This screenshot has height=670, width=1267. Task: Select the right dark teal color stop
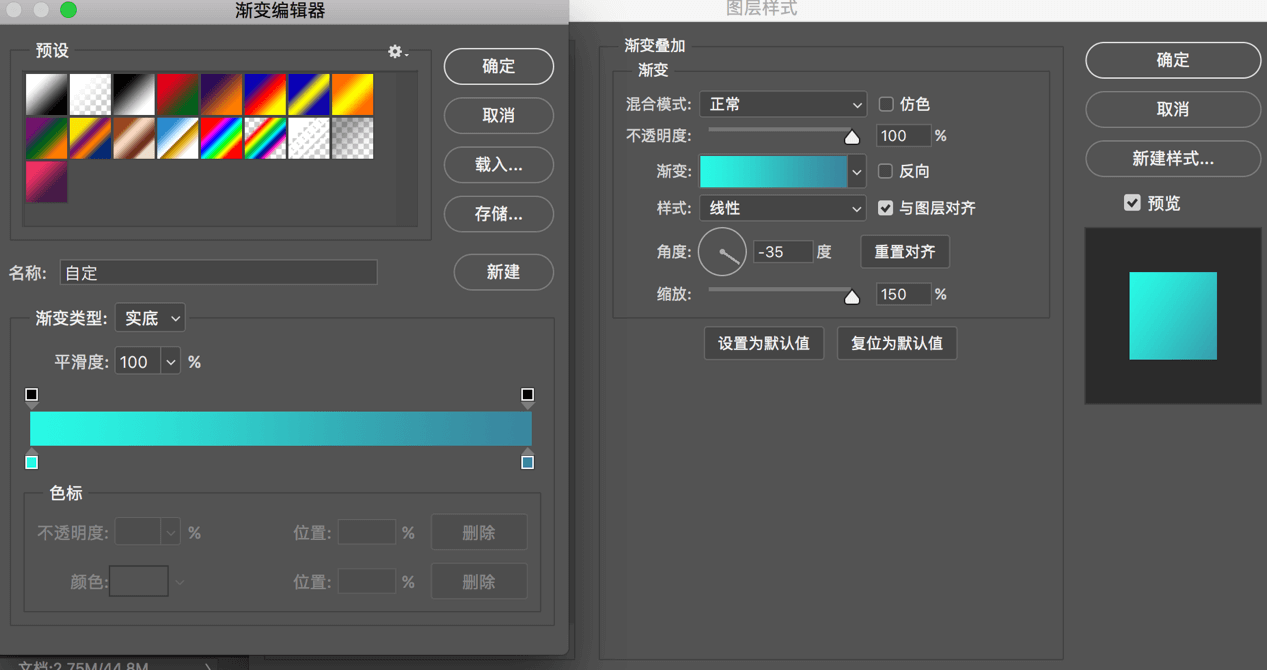pos(527,461)
